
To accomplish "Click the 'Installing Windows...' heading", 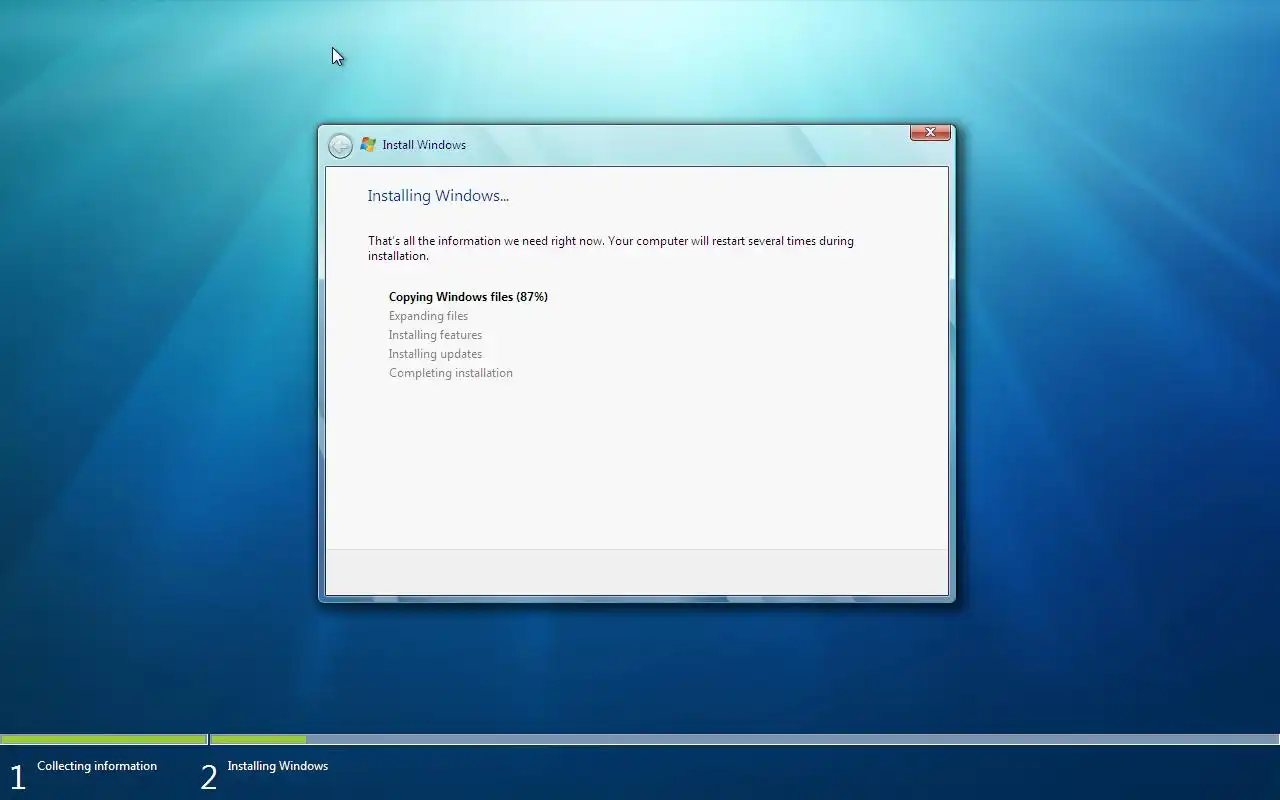I will 438,196.
